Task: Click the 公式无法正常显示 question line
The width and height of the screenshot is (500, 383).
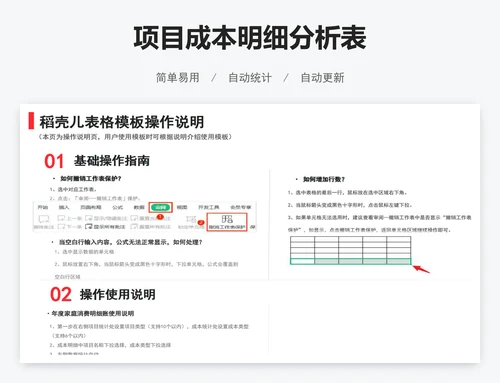Action: click(131, 242)
